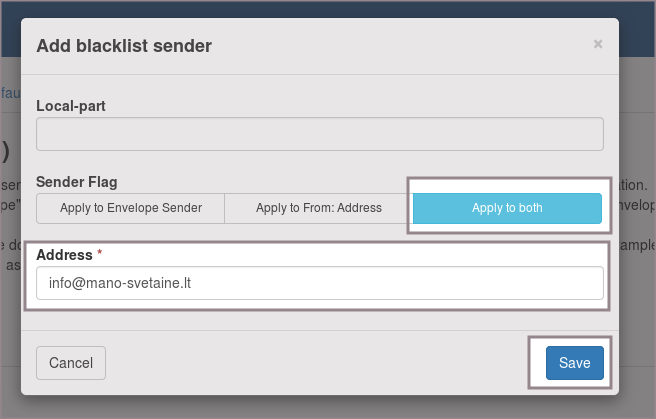Close the Add blacklist sender dialog
This screenshot has width=656, height=419.
click(x=598, y=44)
